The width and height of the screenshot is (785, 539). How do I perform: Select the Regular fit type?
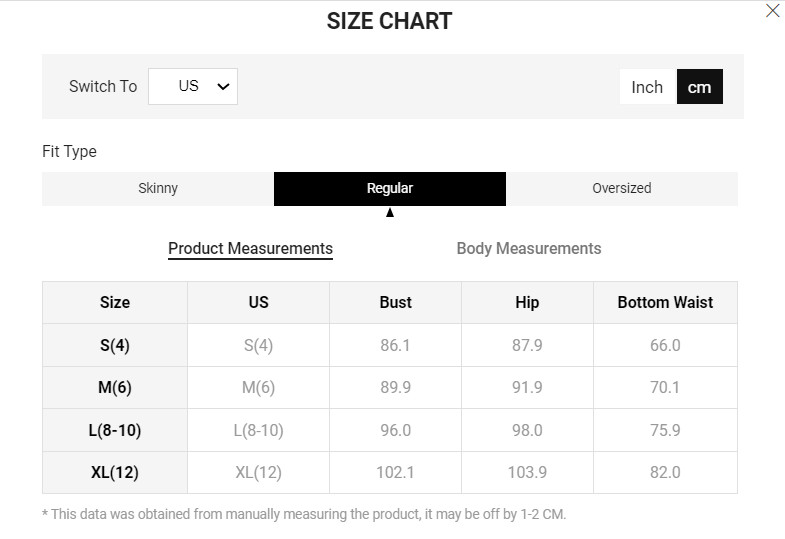(x=389, y=188)
